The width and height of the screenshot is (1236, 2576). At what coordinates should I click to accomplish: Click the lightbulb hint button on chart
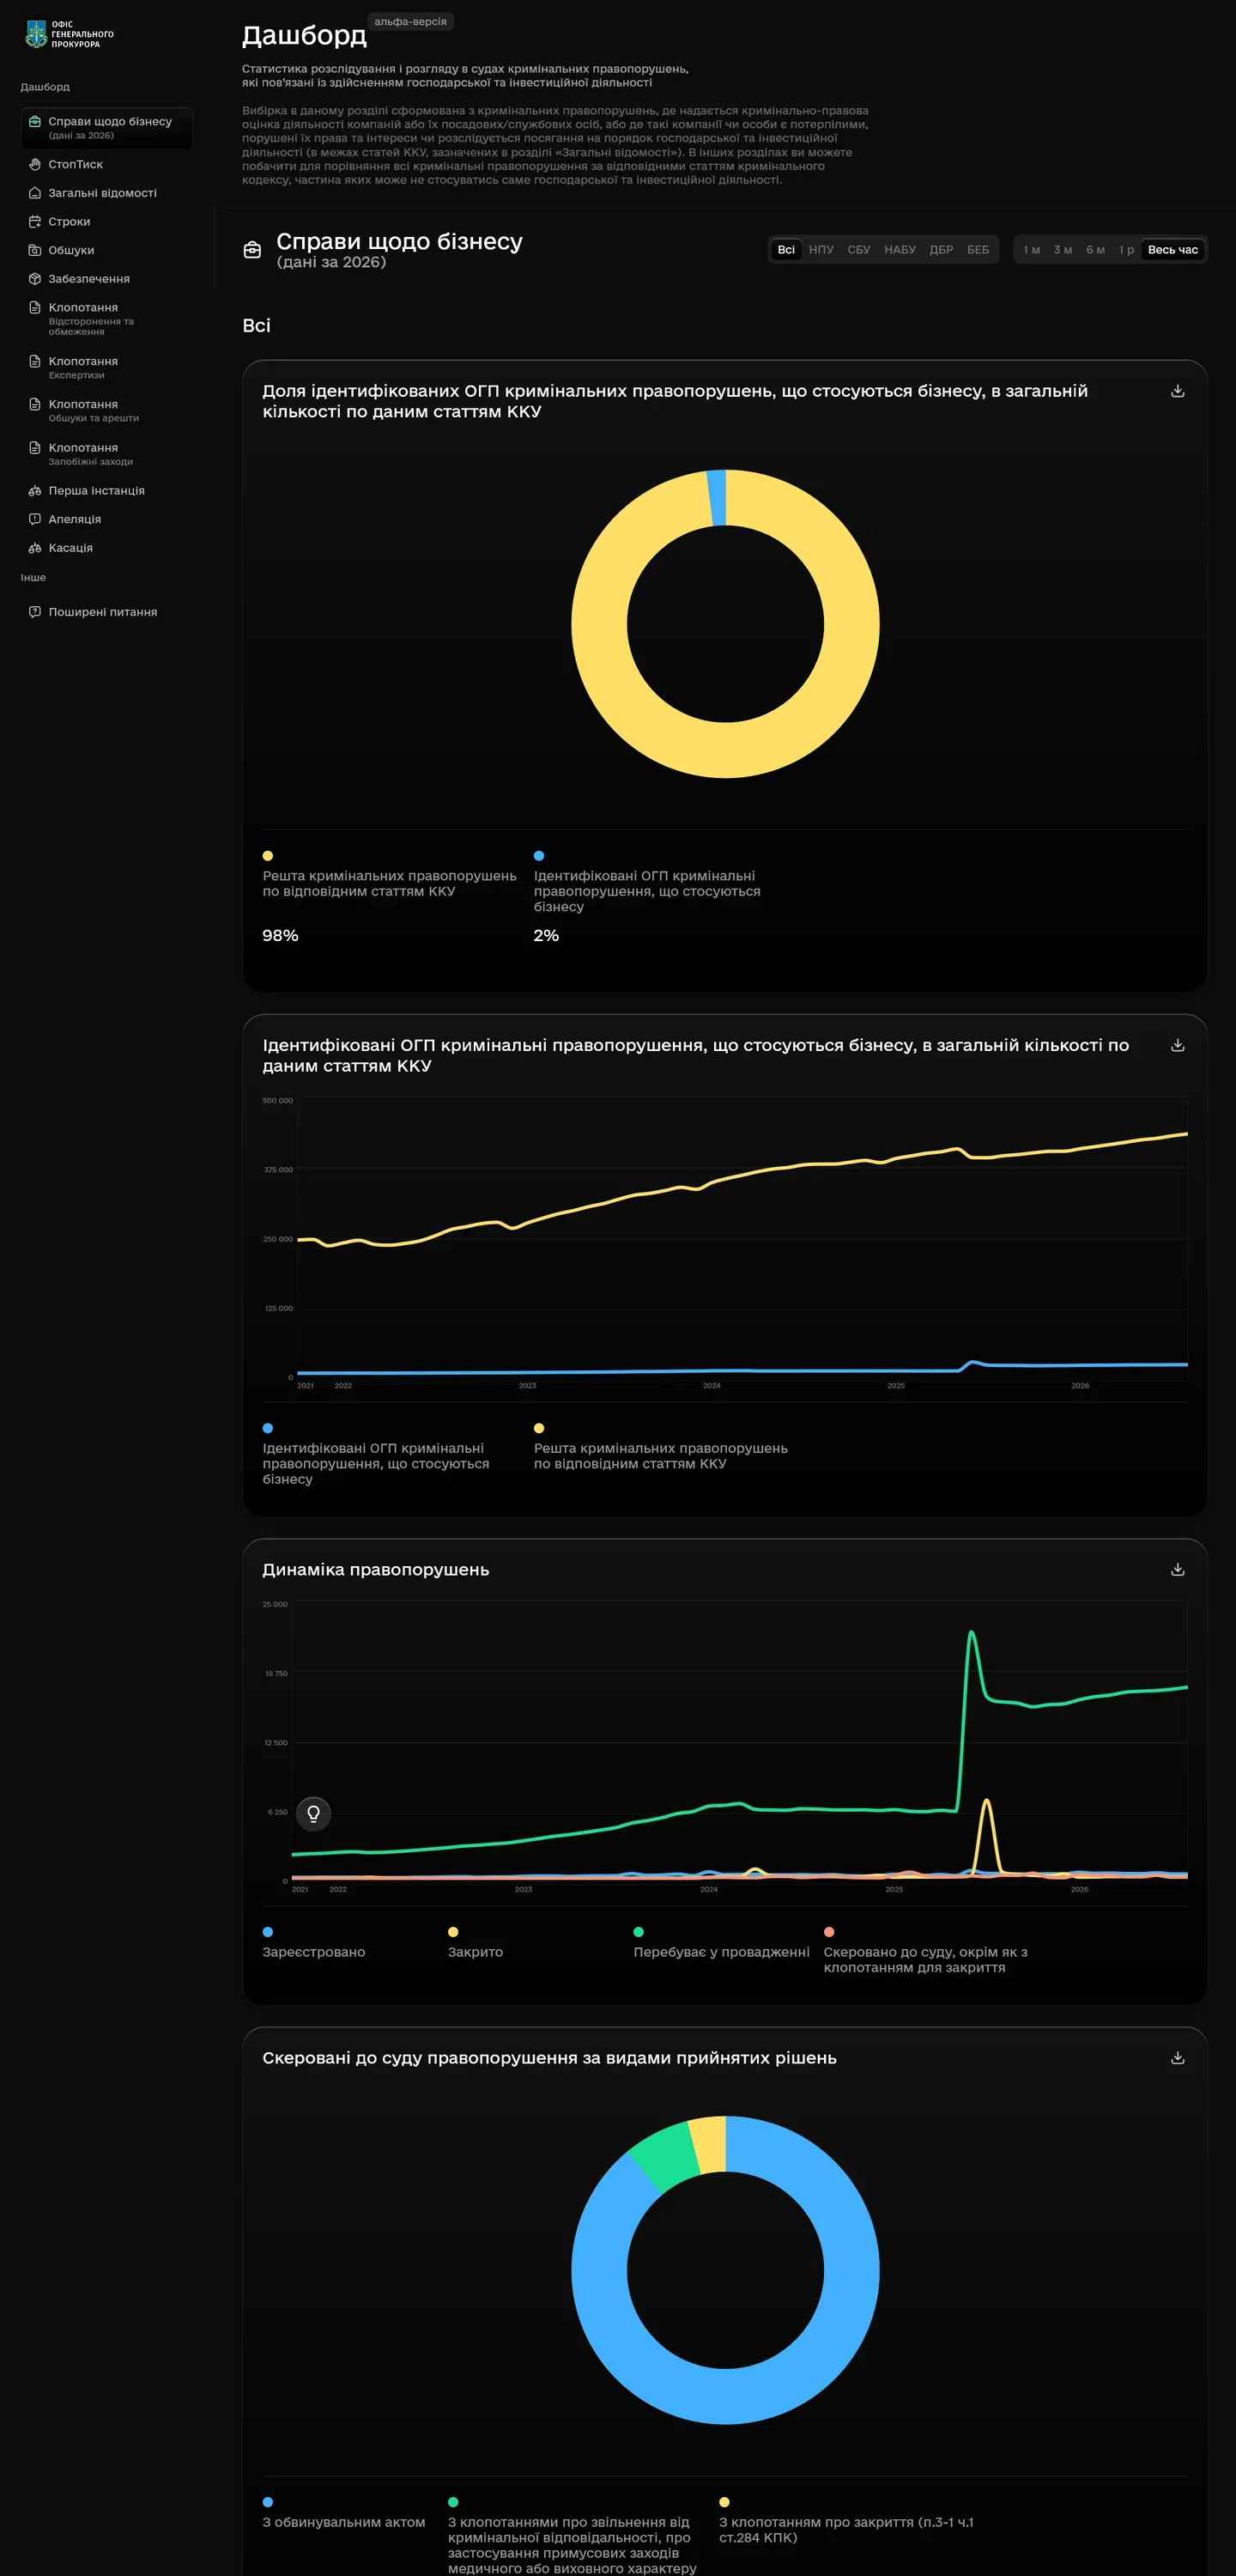point(313,1813)
